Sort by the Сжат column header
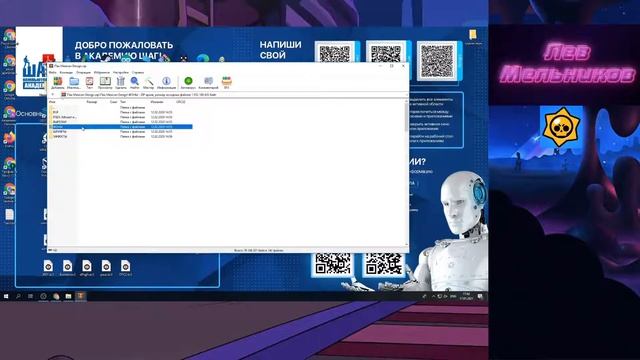The width and height of the screenshot is (640, 360). (x=113, y=102)
